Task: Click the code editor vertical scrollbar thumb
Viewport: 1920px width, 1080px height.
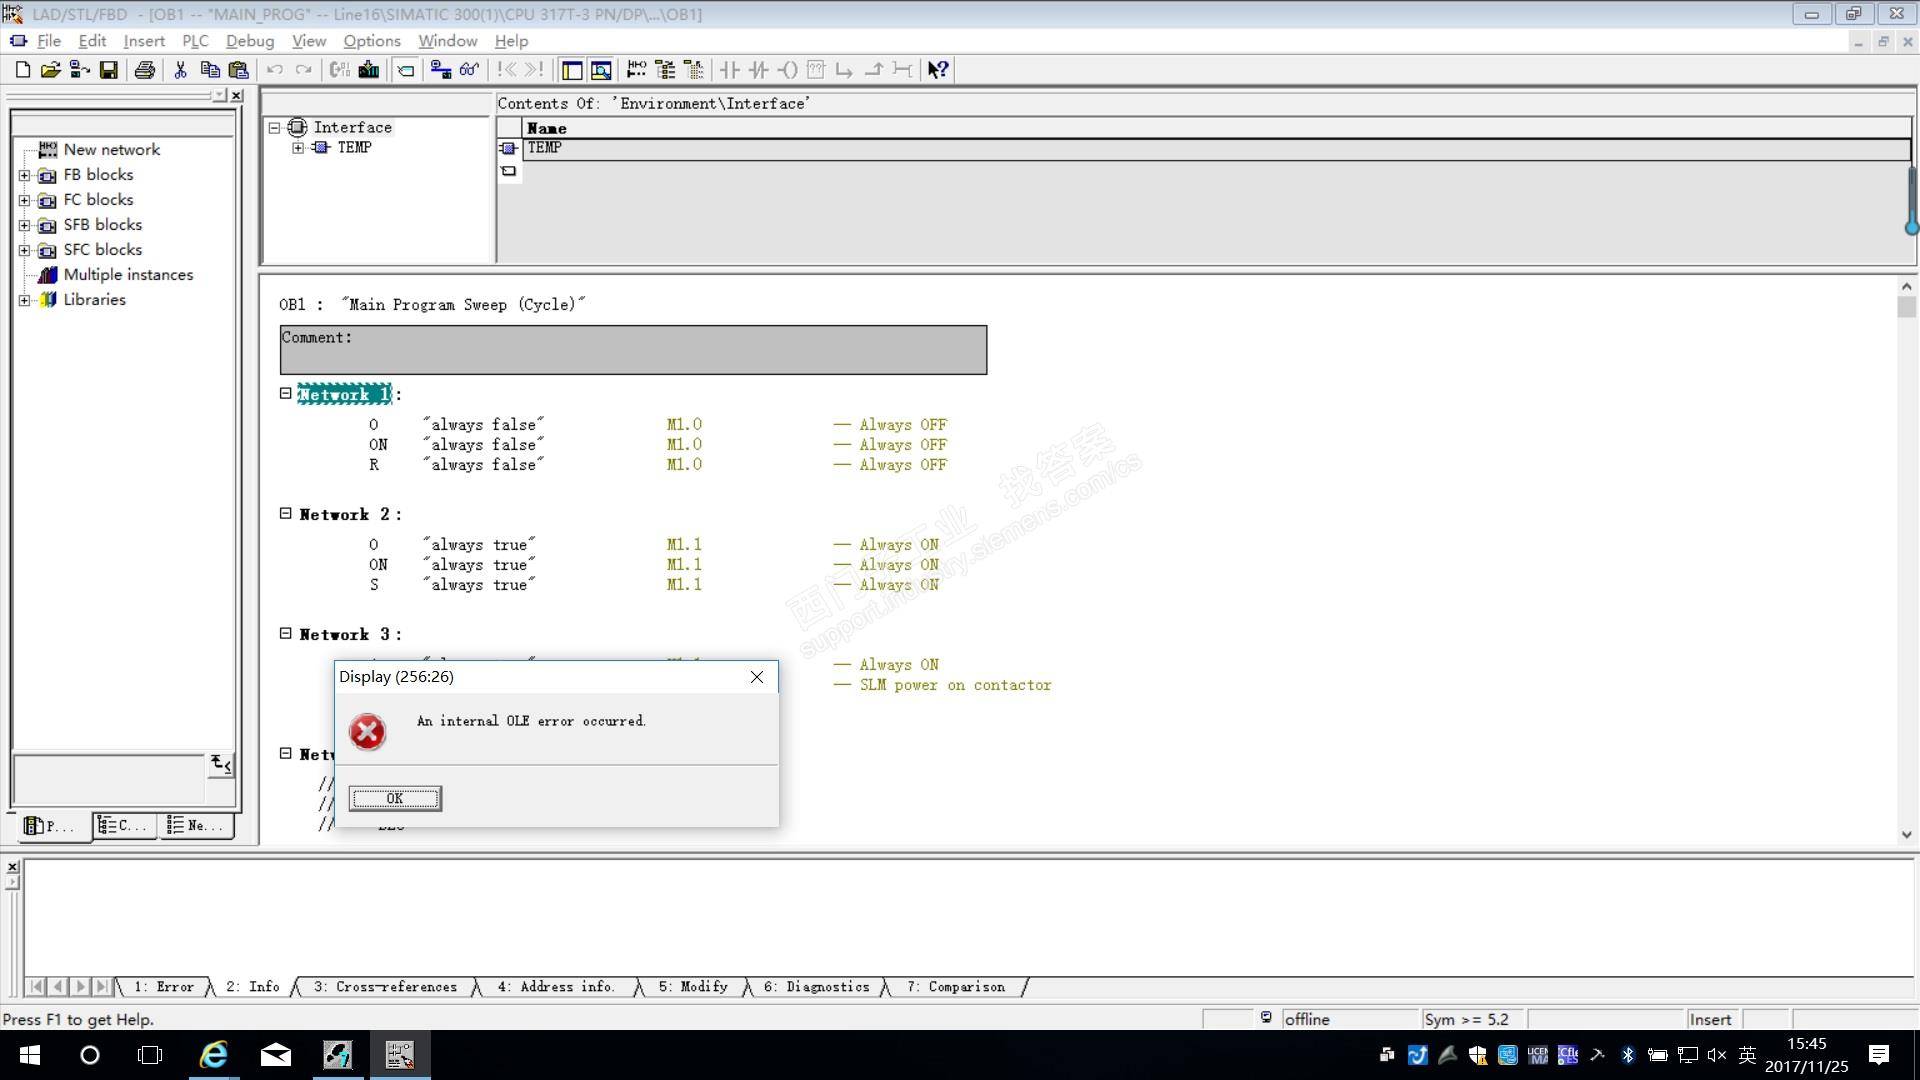Action: click(x=1906, y=306)
